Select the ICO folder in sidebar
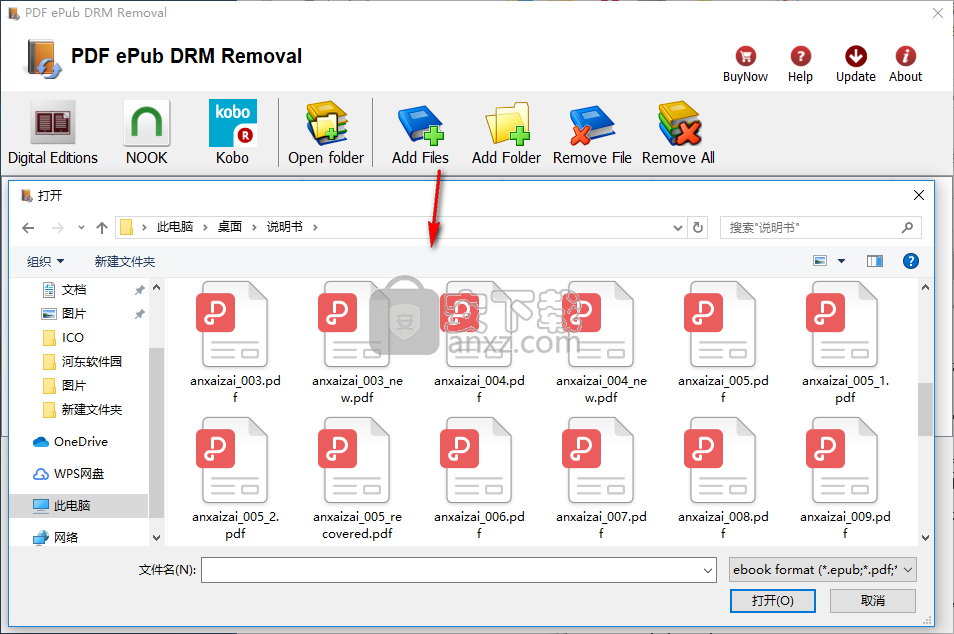The width and height of the screenshot is (954, 634). pos(72,338)
